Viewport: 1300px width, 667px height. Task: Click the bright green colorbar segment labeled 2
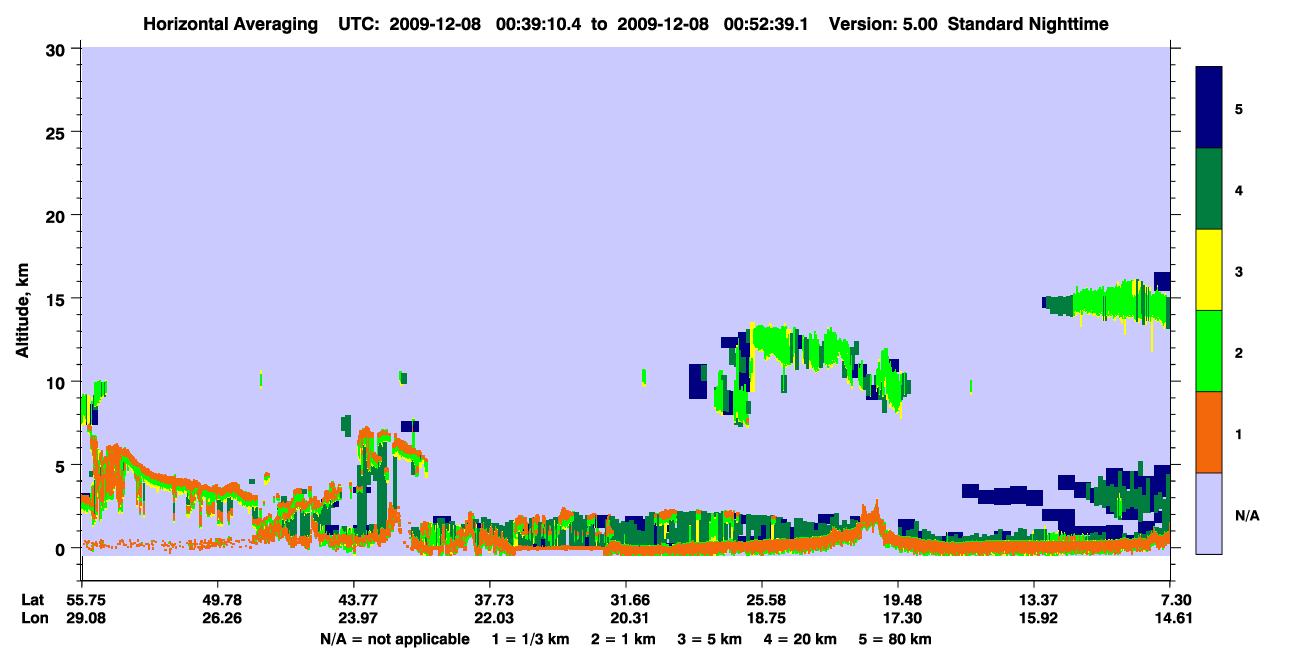(x=1209, y=351)
